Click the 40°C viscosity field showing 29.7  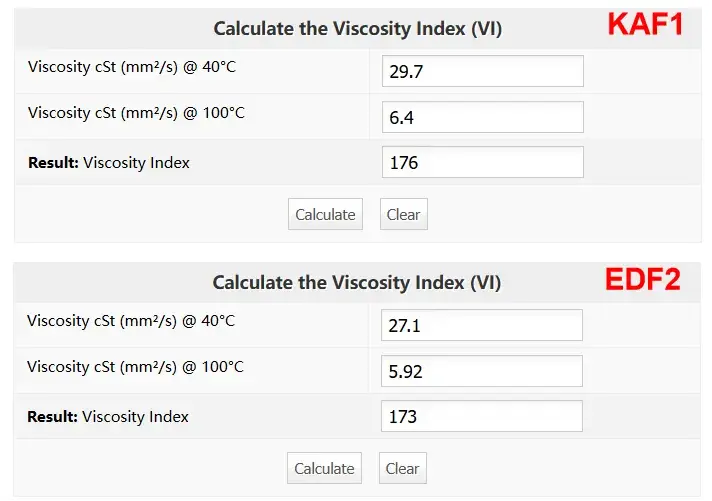tap(482, 71)
